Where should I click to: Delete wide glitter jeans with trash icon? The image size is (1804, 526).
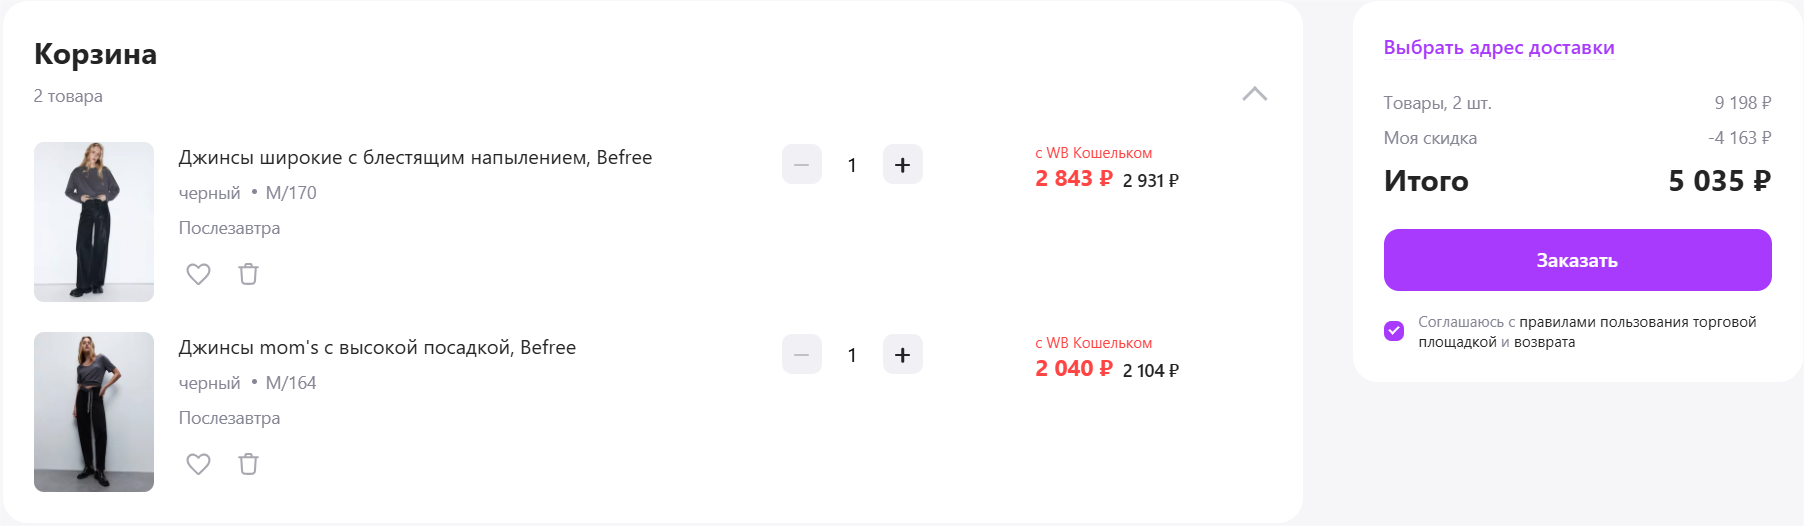point(248,274)
